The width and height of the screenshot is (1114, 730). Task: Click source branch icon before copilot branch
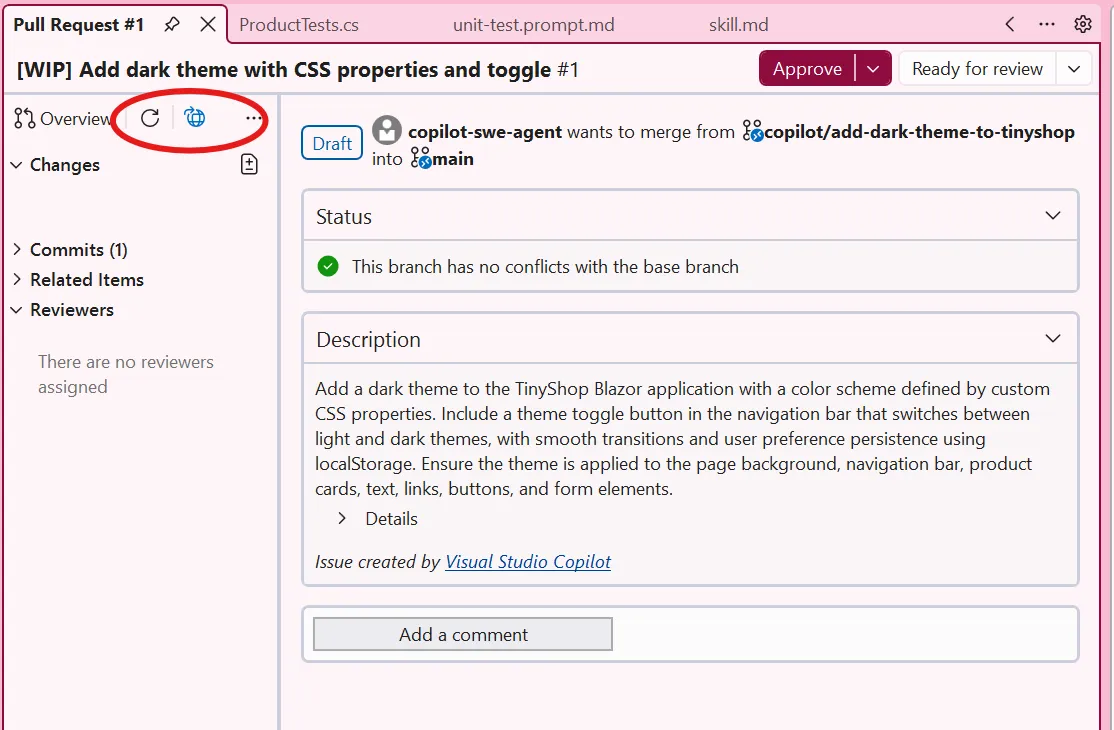(x=752, y=131)
